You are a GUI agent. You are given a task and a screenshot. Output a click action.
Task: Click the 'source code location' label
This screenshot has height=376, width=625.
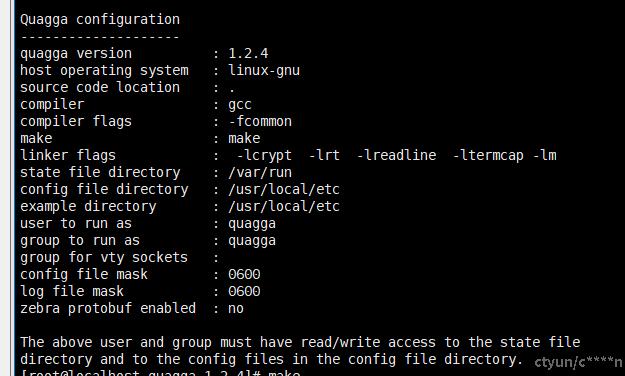click(x=100, y=87)
